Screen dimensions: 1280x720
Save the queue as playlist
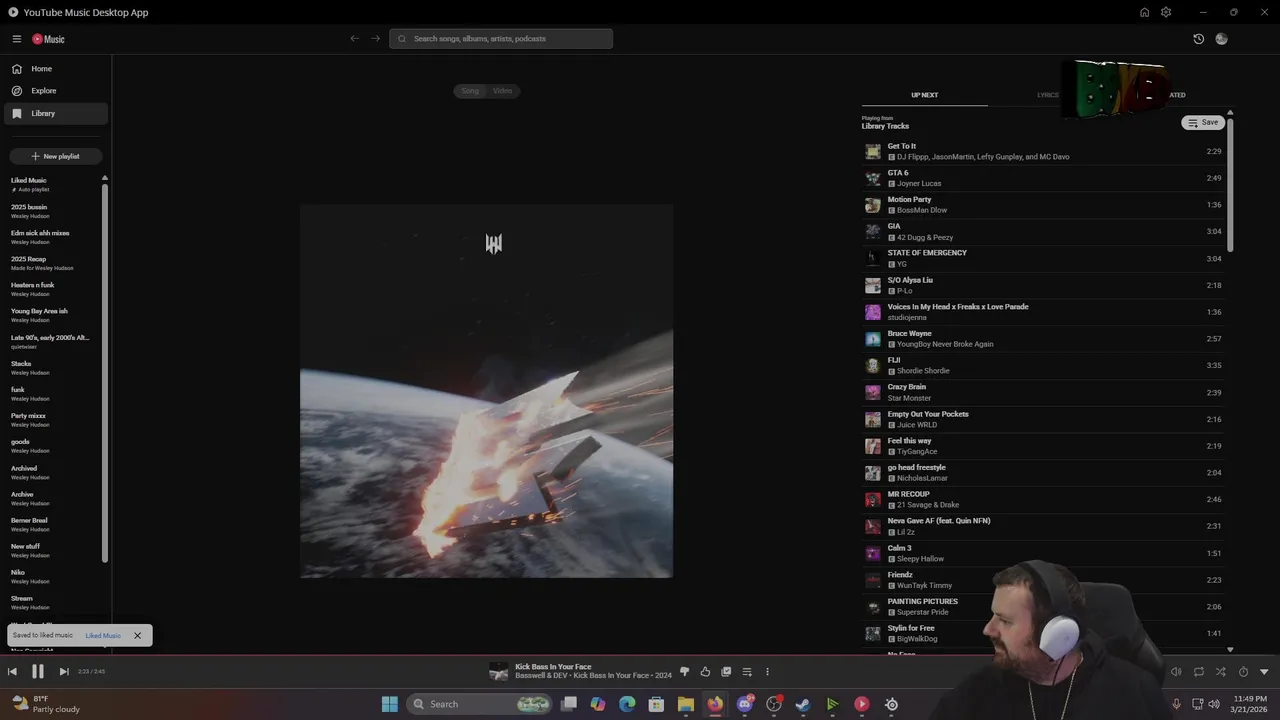click(x=1203, y=123)
